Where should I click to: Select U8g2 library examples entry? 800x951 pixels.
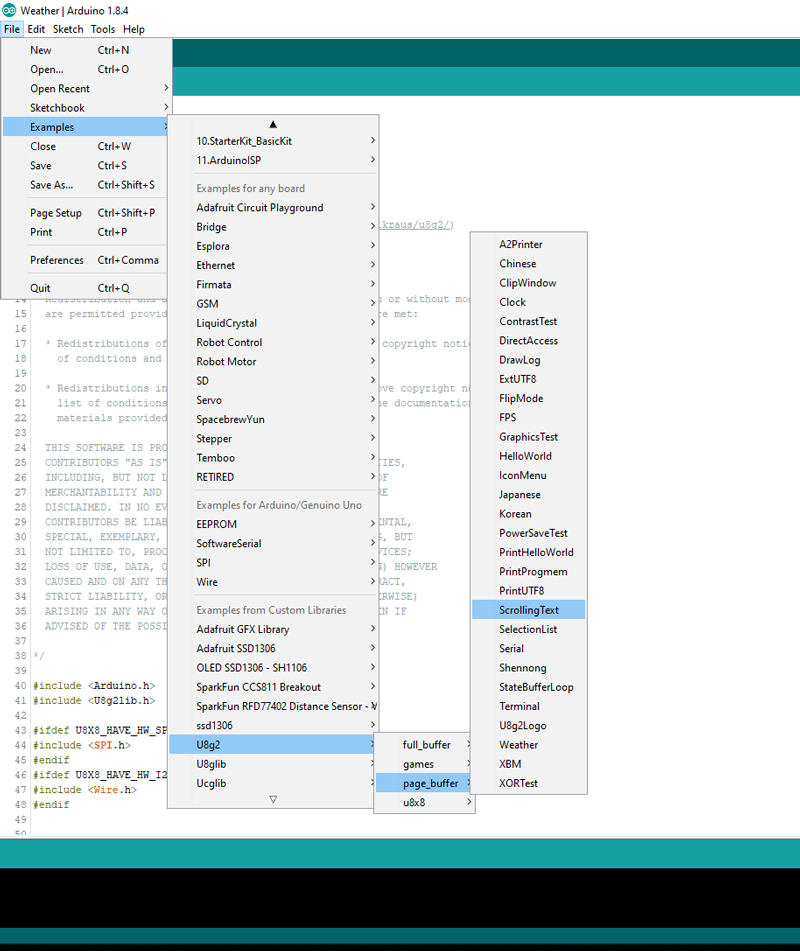[x=273, y=745]
